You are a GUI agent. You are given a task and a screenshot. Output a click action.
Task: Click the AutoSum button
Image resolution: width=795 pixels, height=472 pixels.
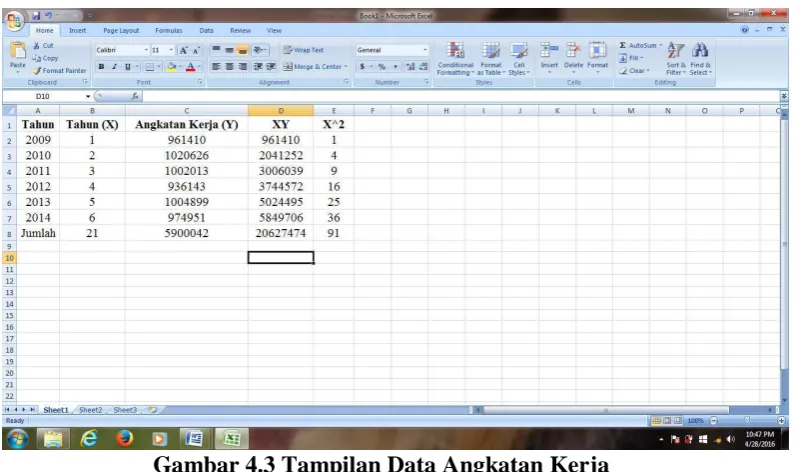click(637, 45)
